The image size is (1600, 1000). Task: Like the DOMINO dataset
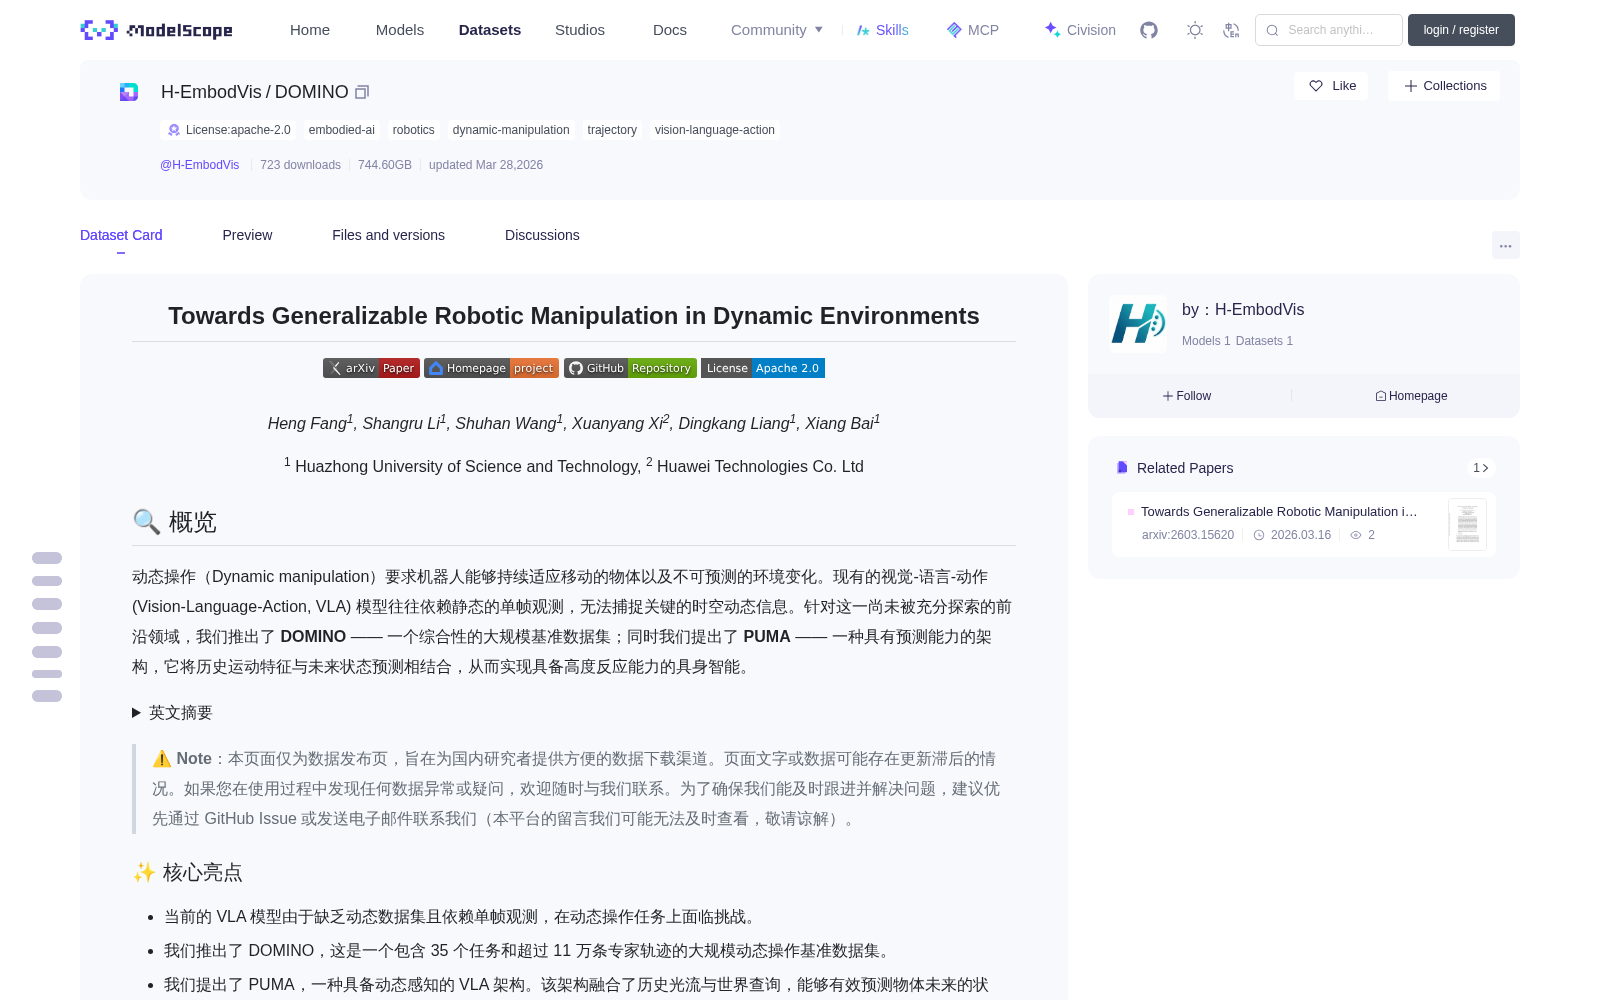click(1331, 86)
